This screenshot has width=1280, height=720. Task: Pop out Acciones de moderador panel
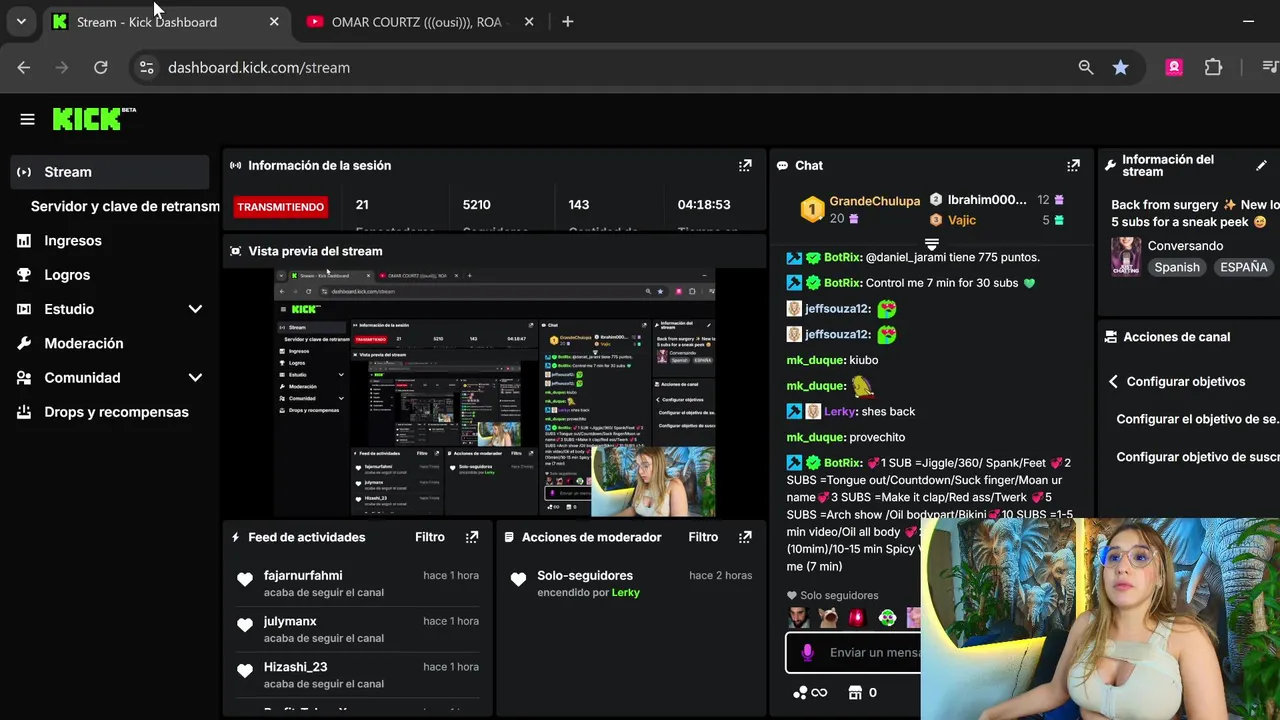tap(745, 537)
